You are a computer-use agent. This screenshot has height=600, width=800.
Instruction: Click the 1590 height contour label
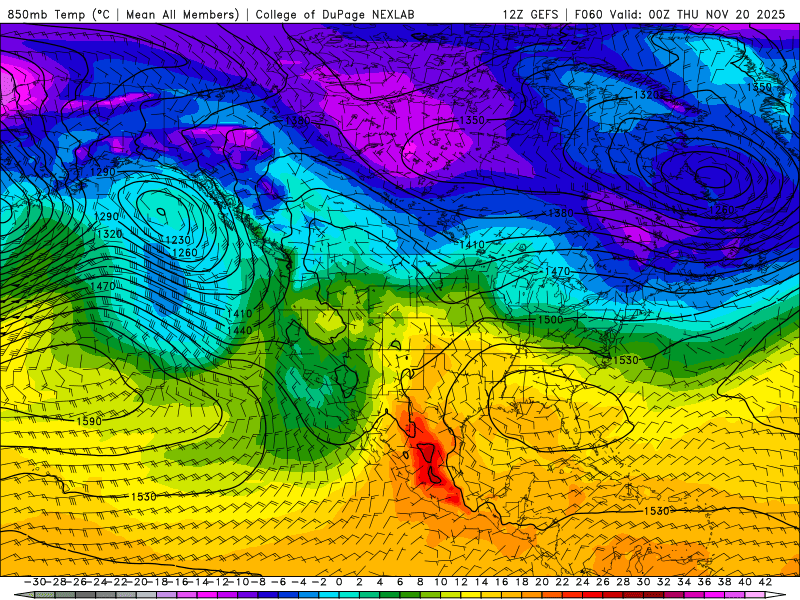(89, 421)
